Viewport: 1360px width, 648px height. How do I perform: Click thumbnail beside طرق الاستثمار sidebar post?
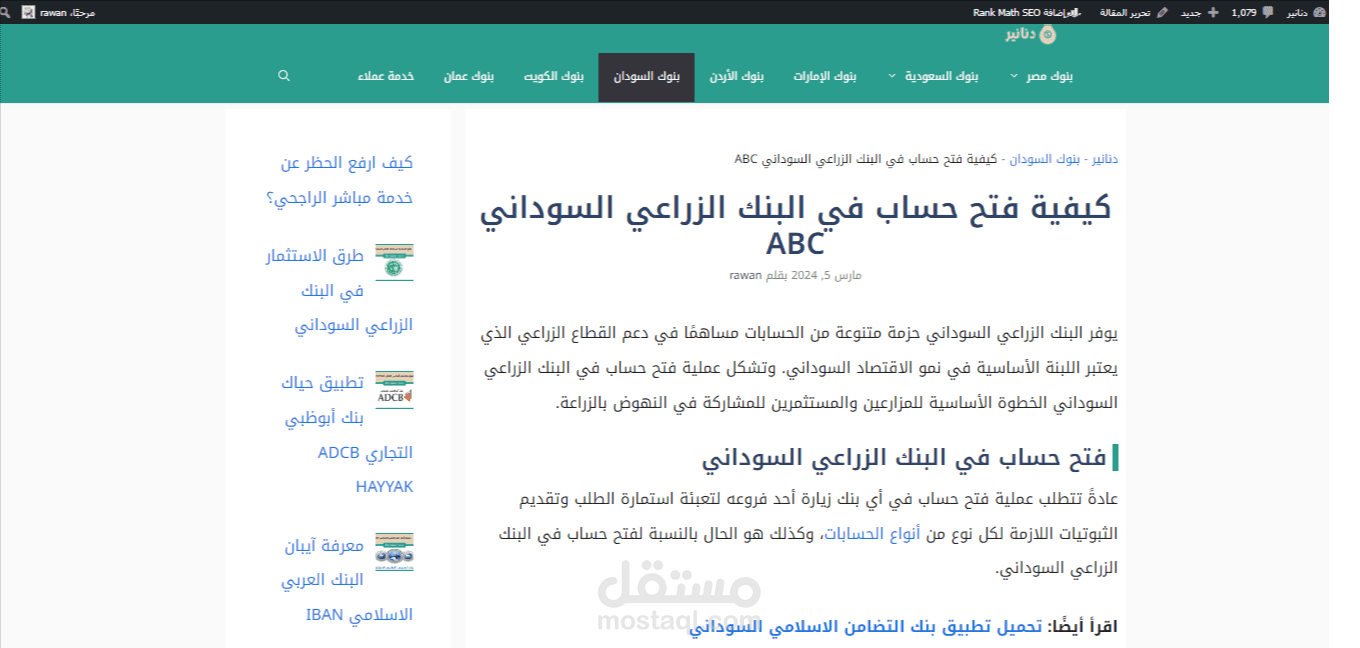coord(394,262)
